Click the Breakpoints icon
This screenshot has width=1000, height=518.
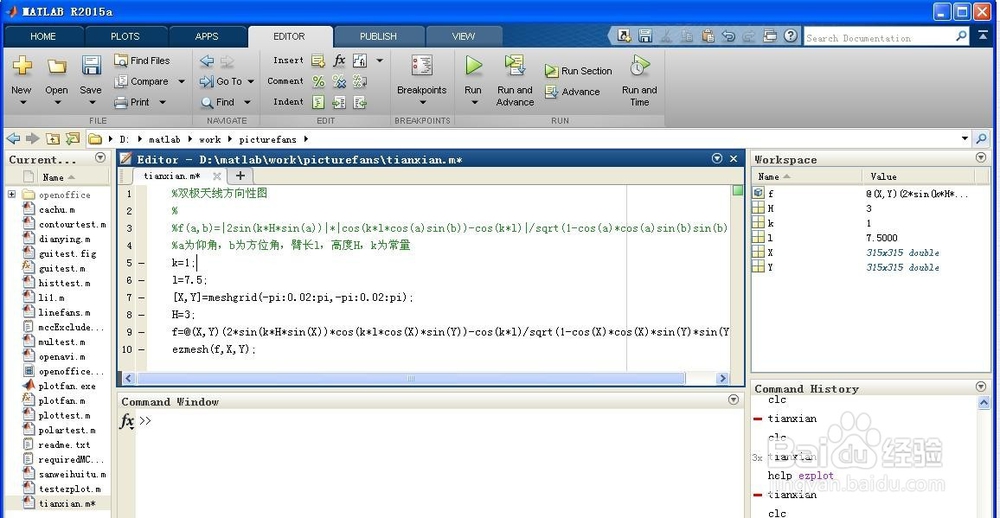422,66
